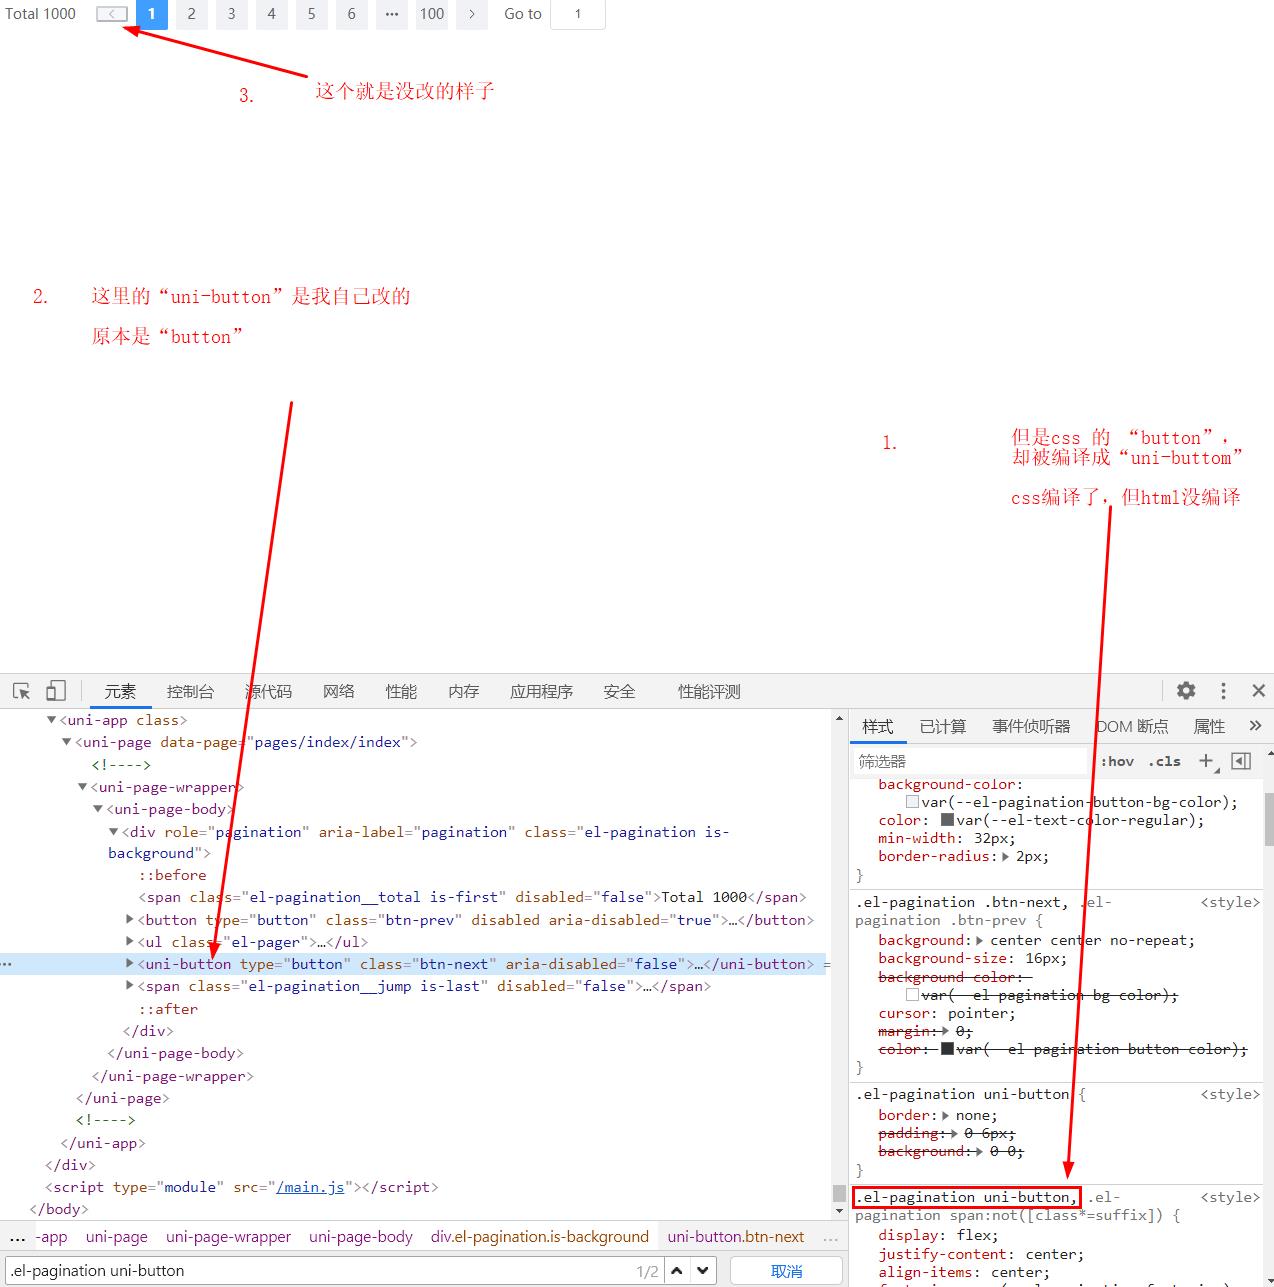
Task: Click the 取消 cancel search button
Action: tap(786, 1271)
